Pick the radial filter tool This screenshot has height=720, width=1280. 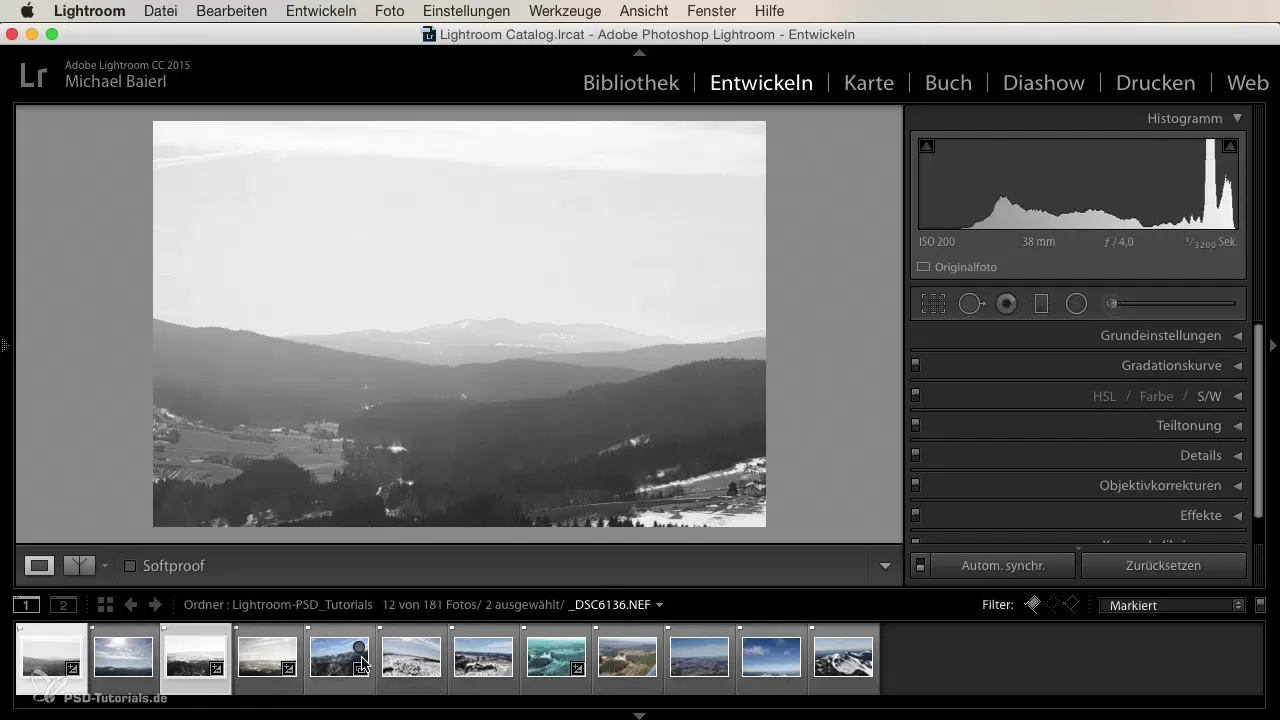pos(1076,304)
